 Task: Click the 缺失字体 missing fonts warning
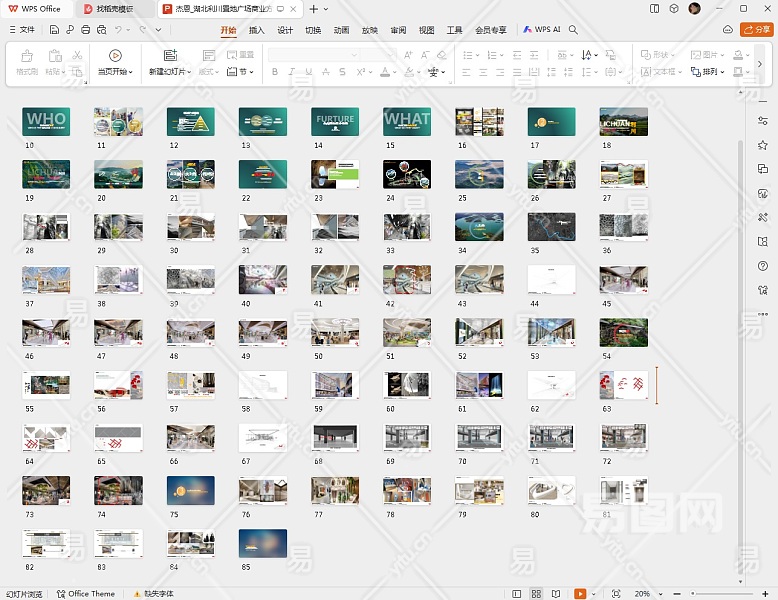[153, 594]
